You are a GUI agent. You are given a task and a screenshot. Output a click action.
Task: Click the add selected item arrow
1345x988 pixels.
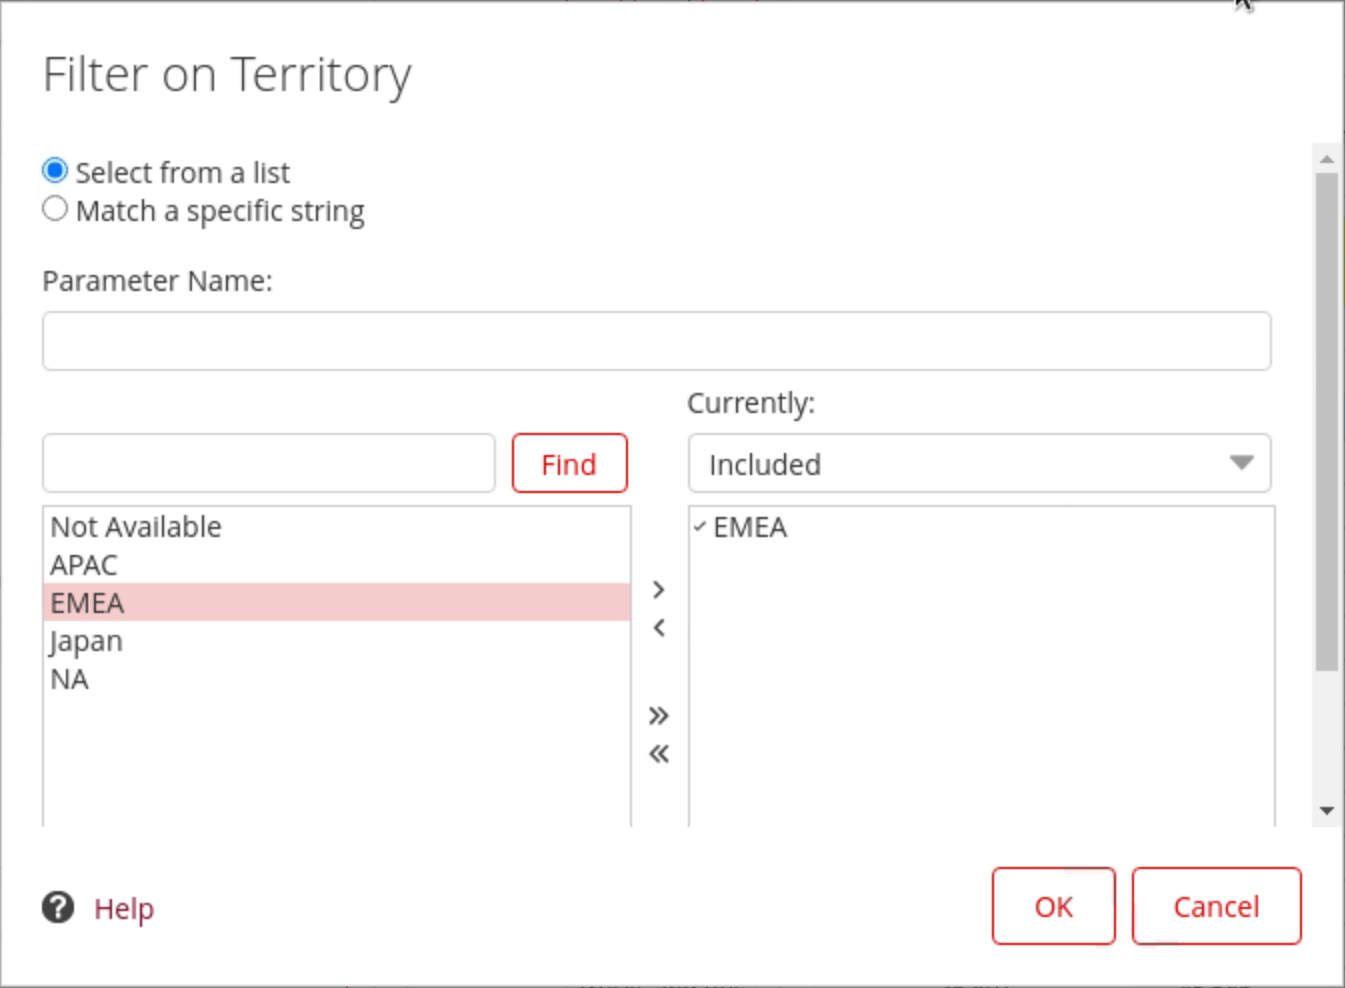point(658,590)
